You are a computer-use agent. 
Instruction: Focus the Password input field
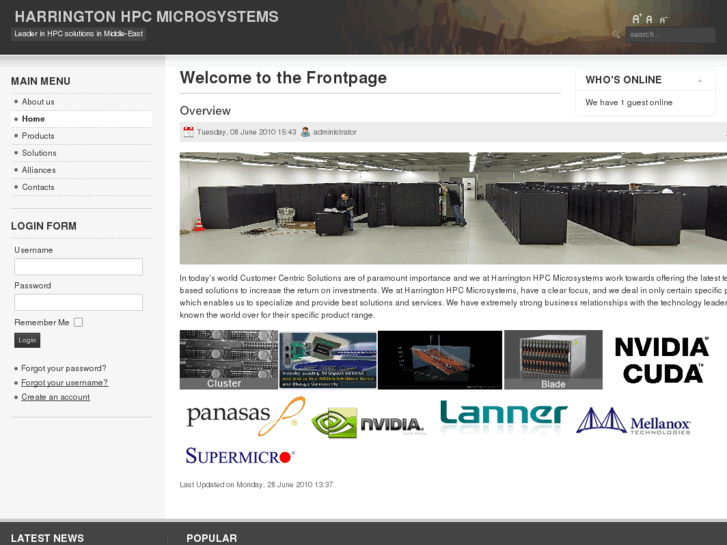point(78,302)
